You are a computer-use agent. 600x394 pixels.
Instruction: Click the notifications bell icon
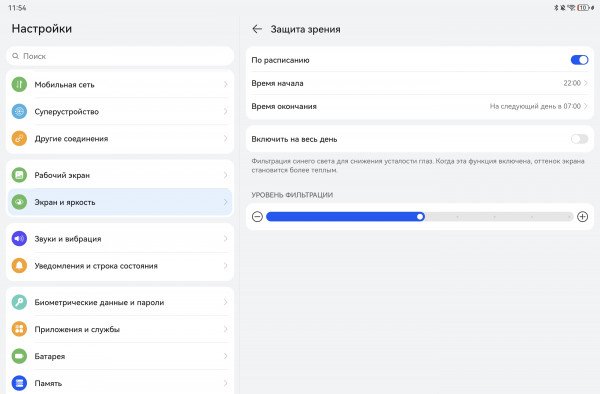pyautogui.click(x=19, y=265)
